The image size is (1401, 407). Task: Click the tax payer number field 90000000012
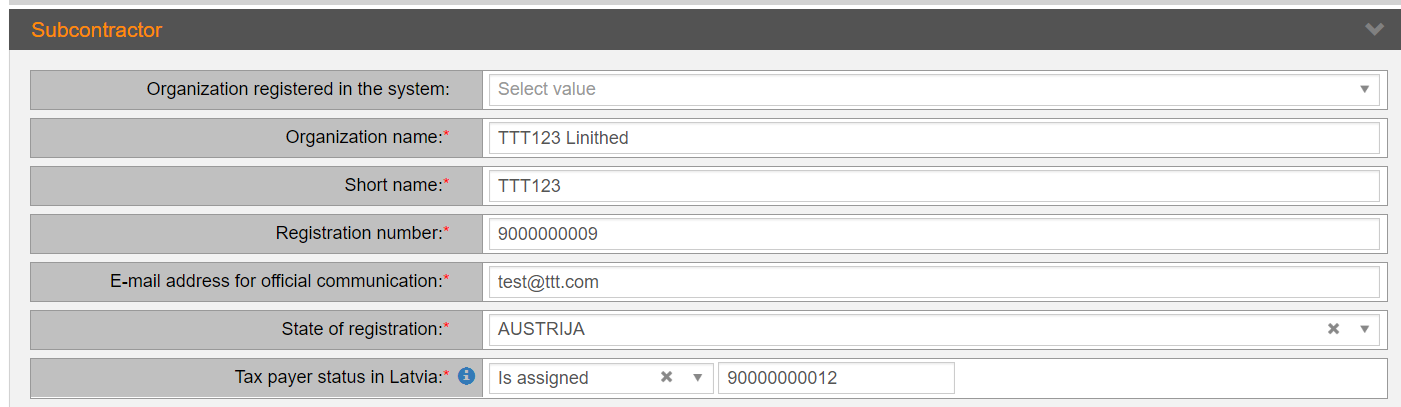click(835, 378)
